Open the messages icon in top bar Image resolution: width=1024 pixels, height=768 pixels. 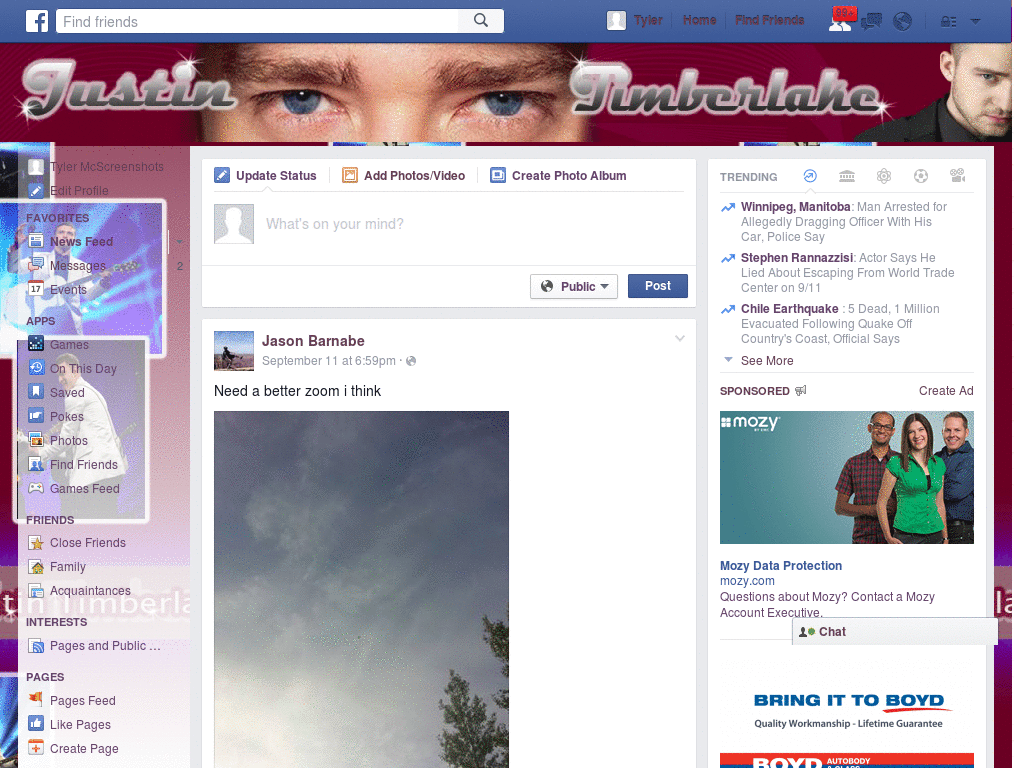click(x=871, y=22)
